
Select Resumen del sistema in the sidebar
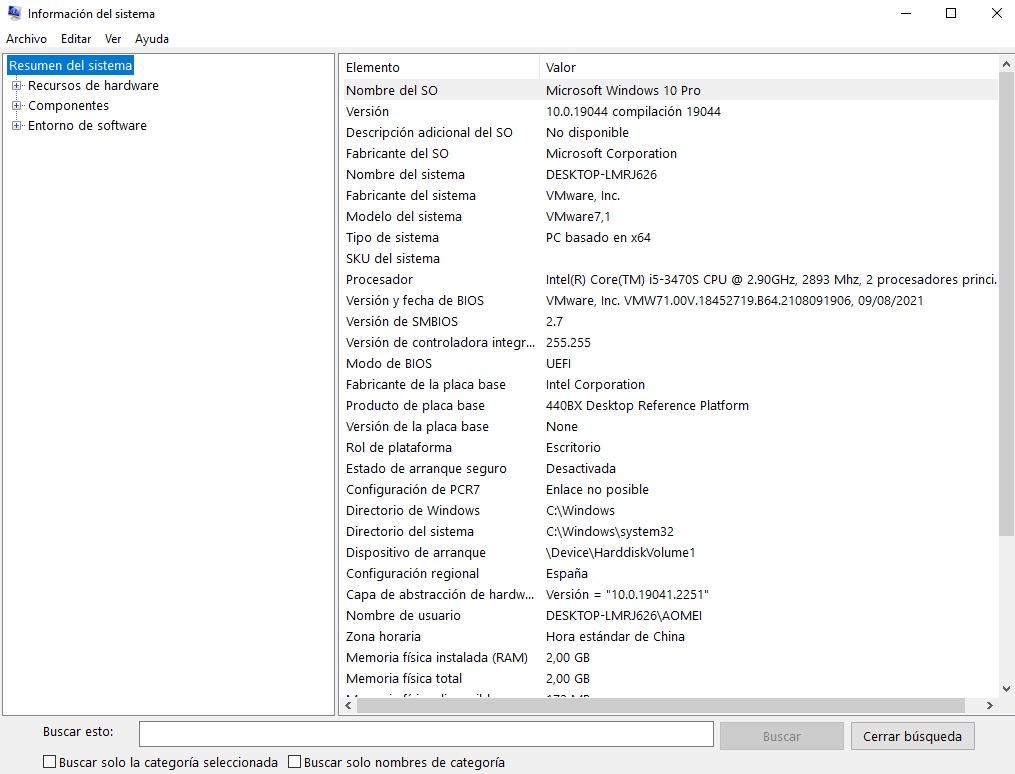tap(70, 65)
